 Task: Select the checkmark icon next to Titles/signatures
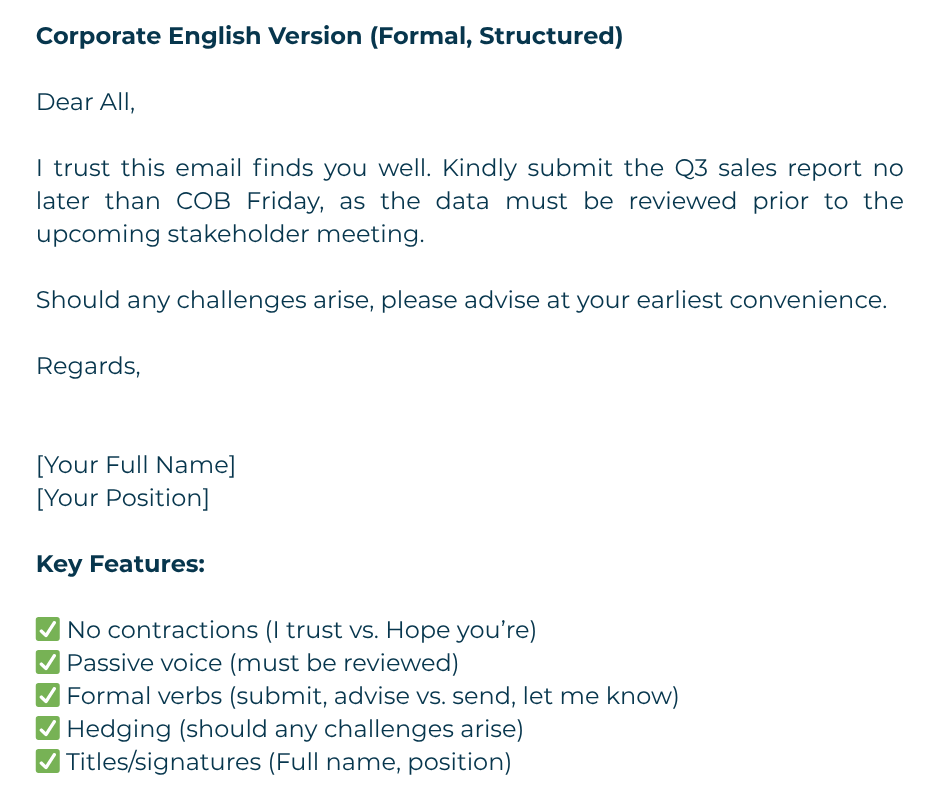47,762
